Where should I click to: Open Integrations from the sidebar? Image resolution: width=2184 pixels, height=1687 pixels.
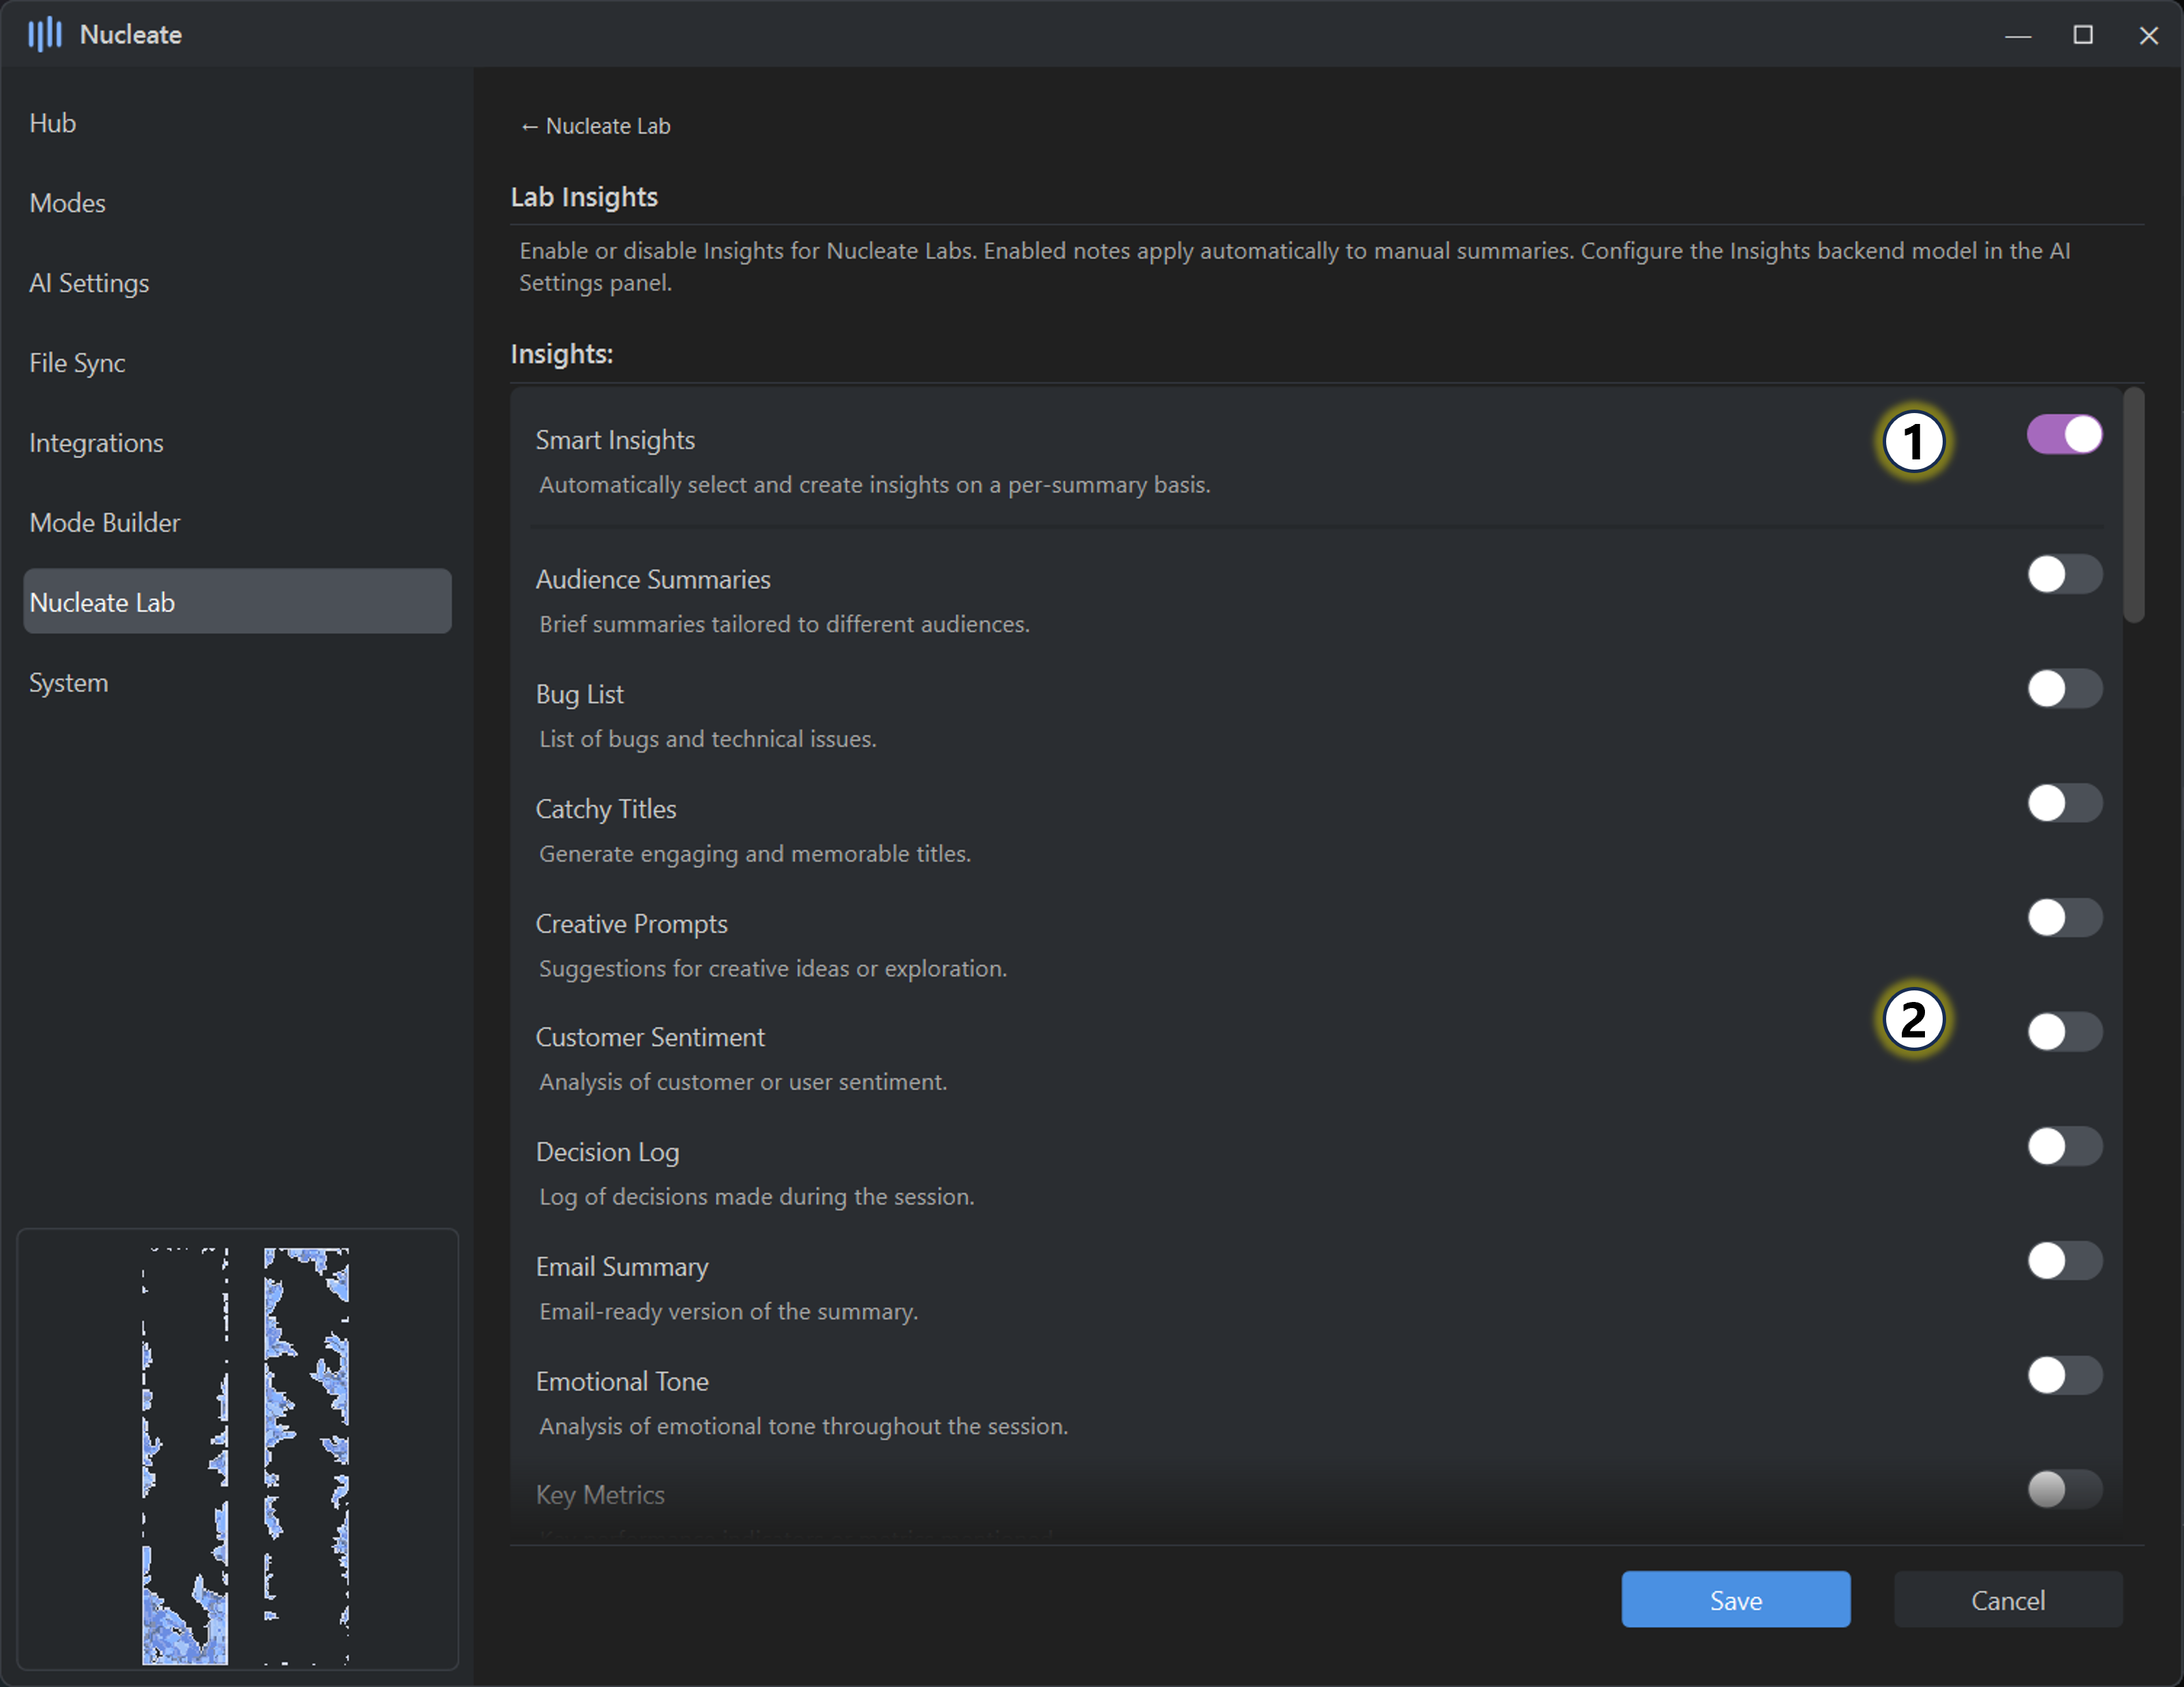(96, 443)
